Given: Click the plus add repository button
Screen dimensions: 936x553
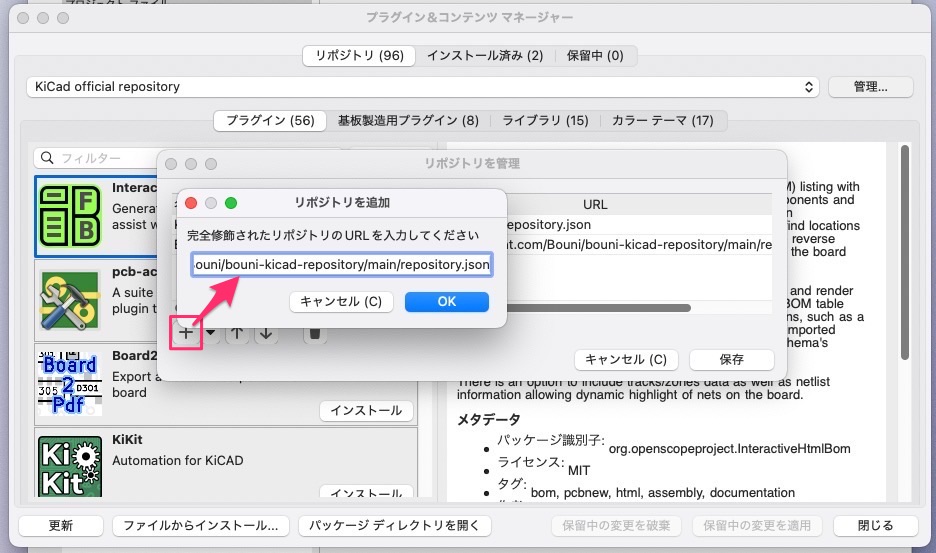Looking at the screenshot, I should click(x=186, y=334).
